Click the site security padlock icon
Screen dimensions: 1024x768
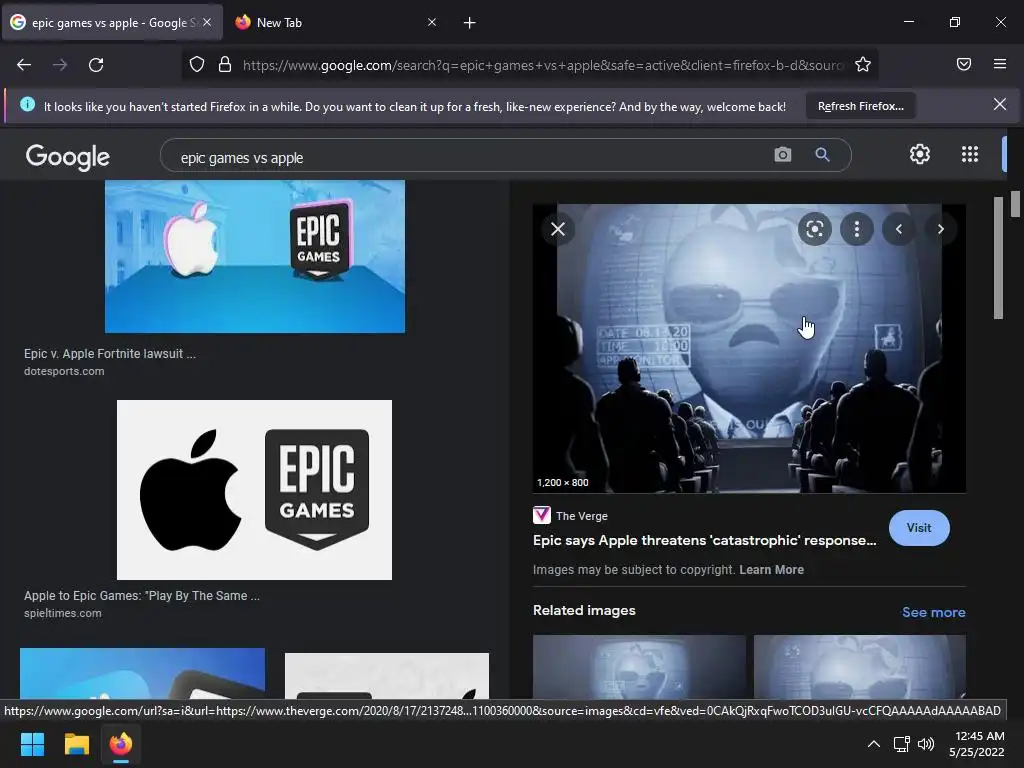tap(225, 64)
